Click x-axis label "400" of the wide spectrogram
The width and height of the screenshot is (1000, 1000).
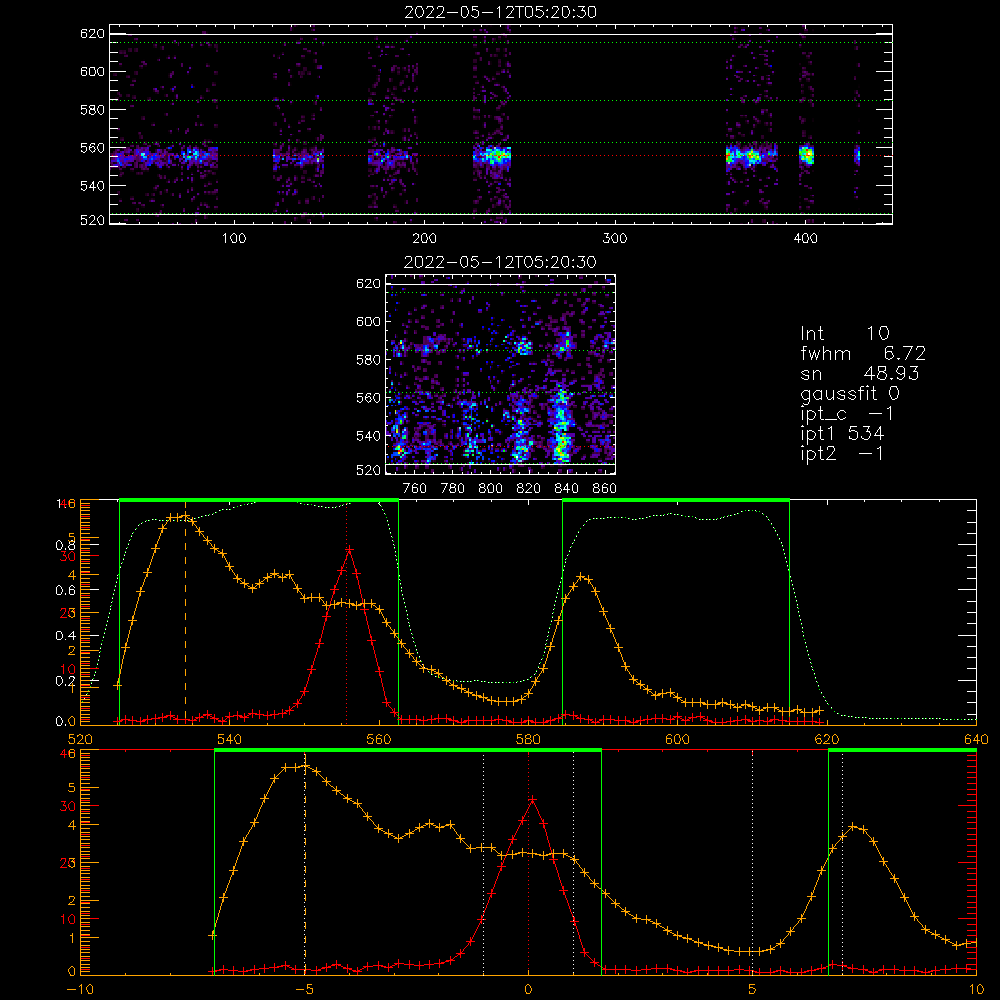click(805, 239)
